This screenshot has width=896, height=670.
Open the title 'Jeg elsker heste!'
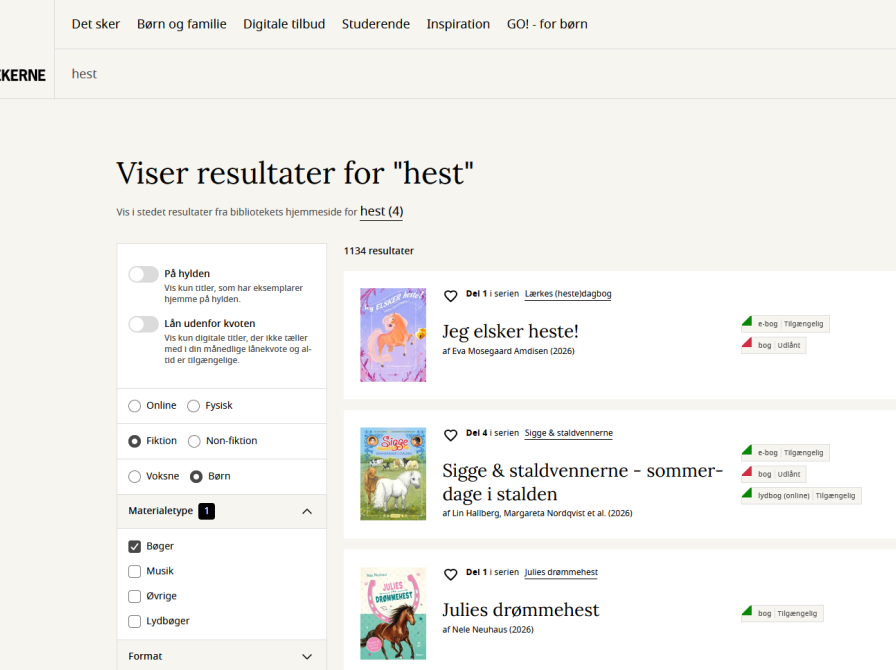(510, 332)
